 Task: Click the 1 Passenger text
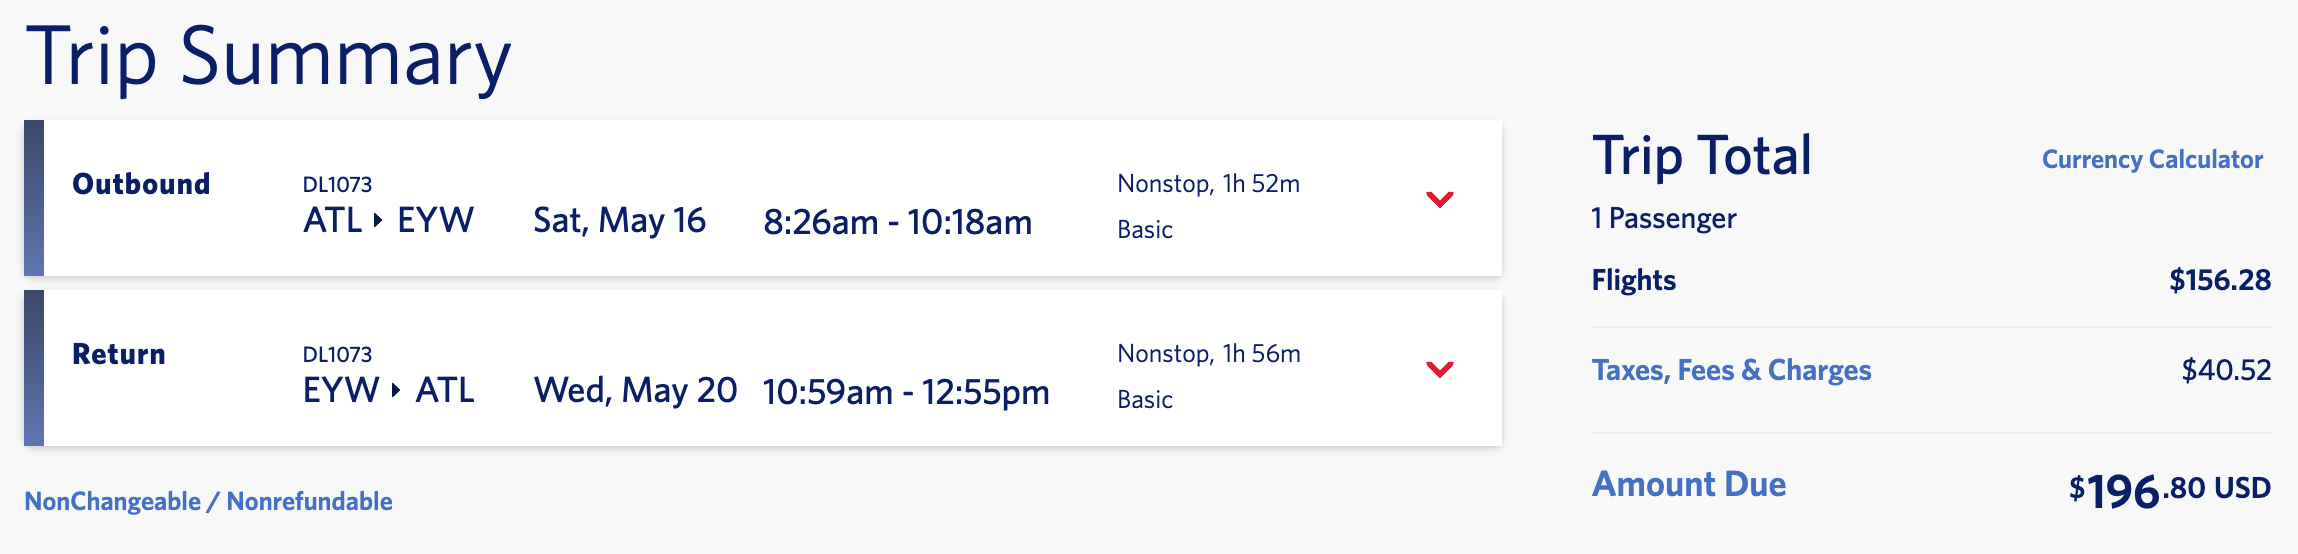1663,218
